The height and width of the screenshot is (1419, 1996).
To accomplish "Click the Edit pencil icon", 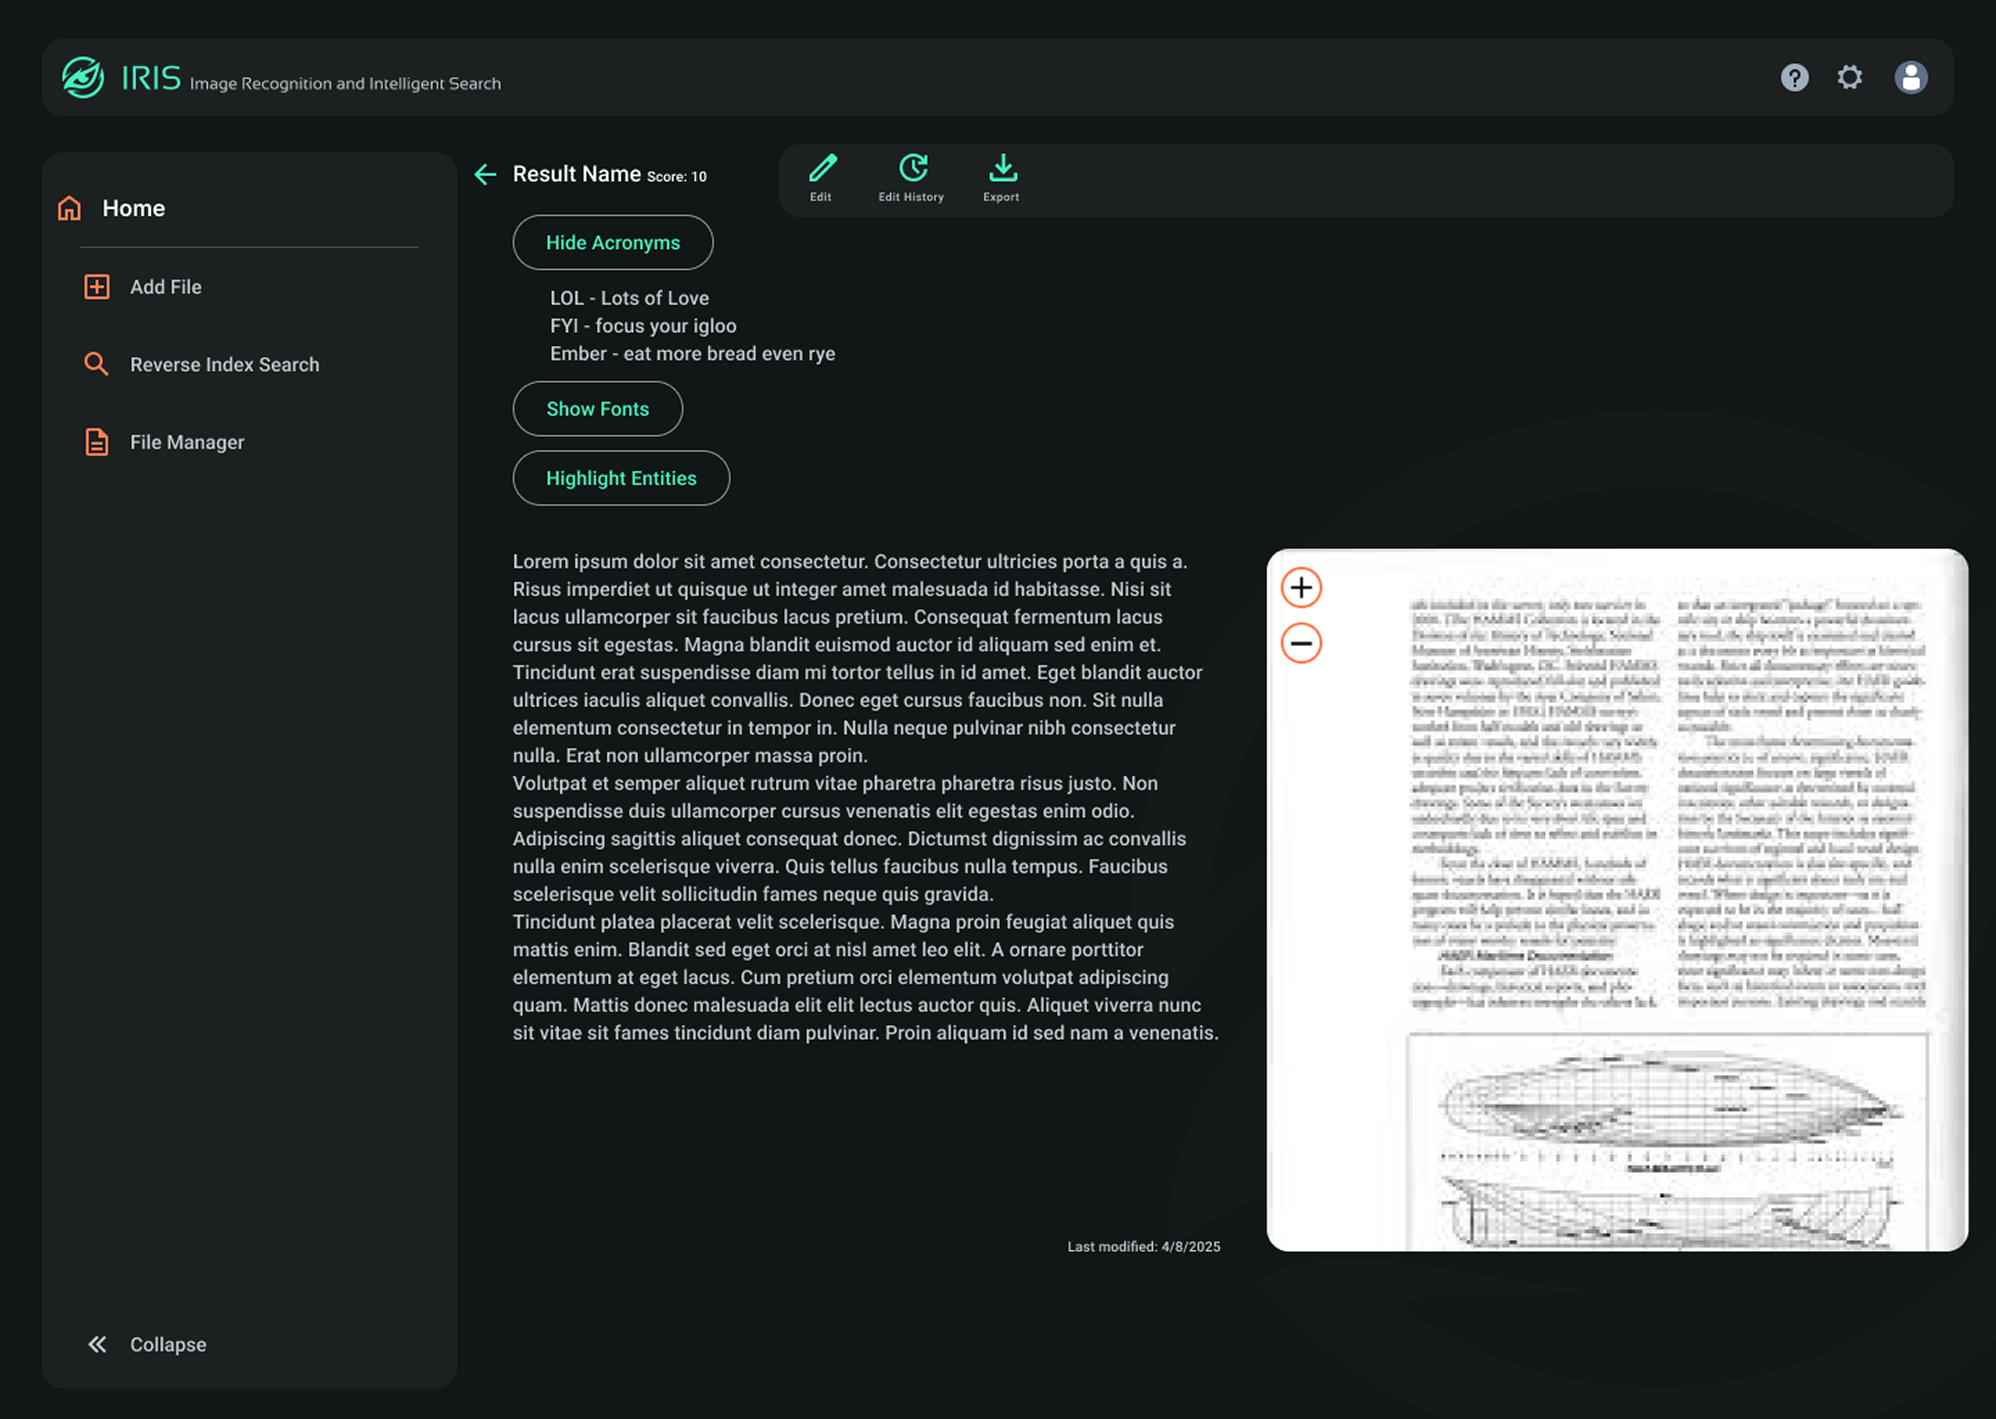I will (821, 169).
